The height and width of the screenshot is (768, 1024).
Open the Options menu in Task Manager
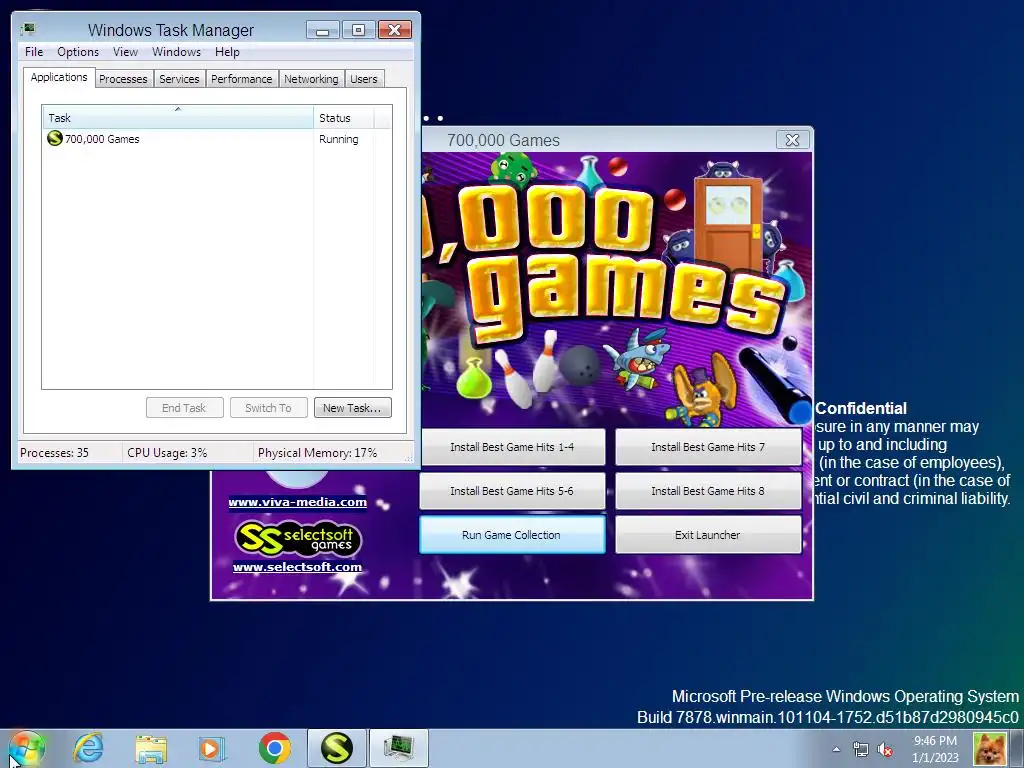point(78,52)
